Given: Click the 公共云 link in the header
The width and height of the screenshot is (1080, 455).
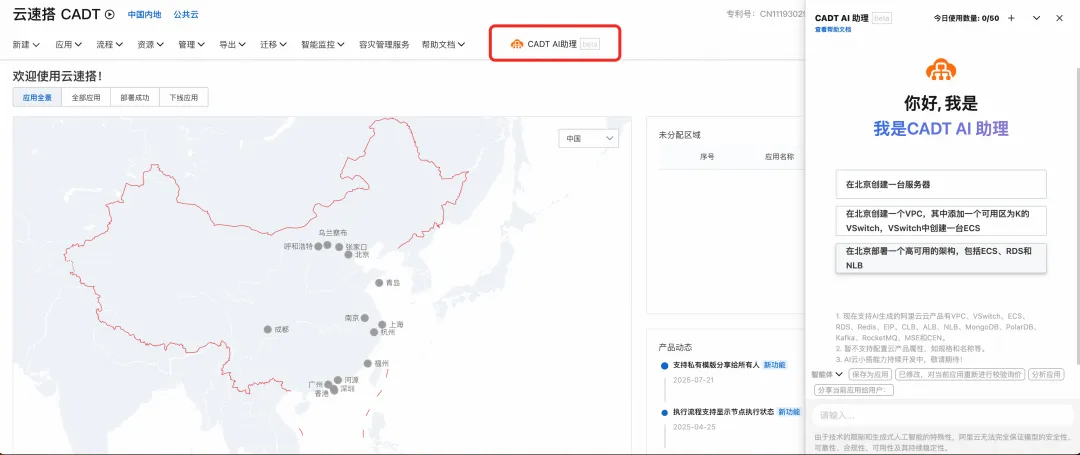Looking at the screenshot, I should pyautogui.click(x=186, y=14).
